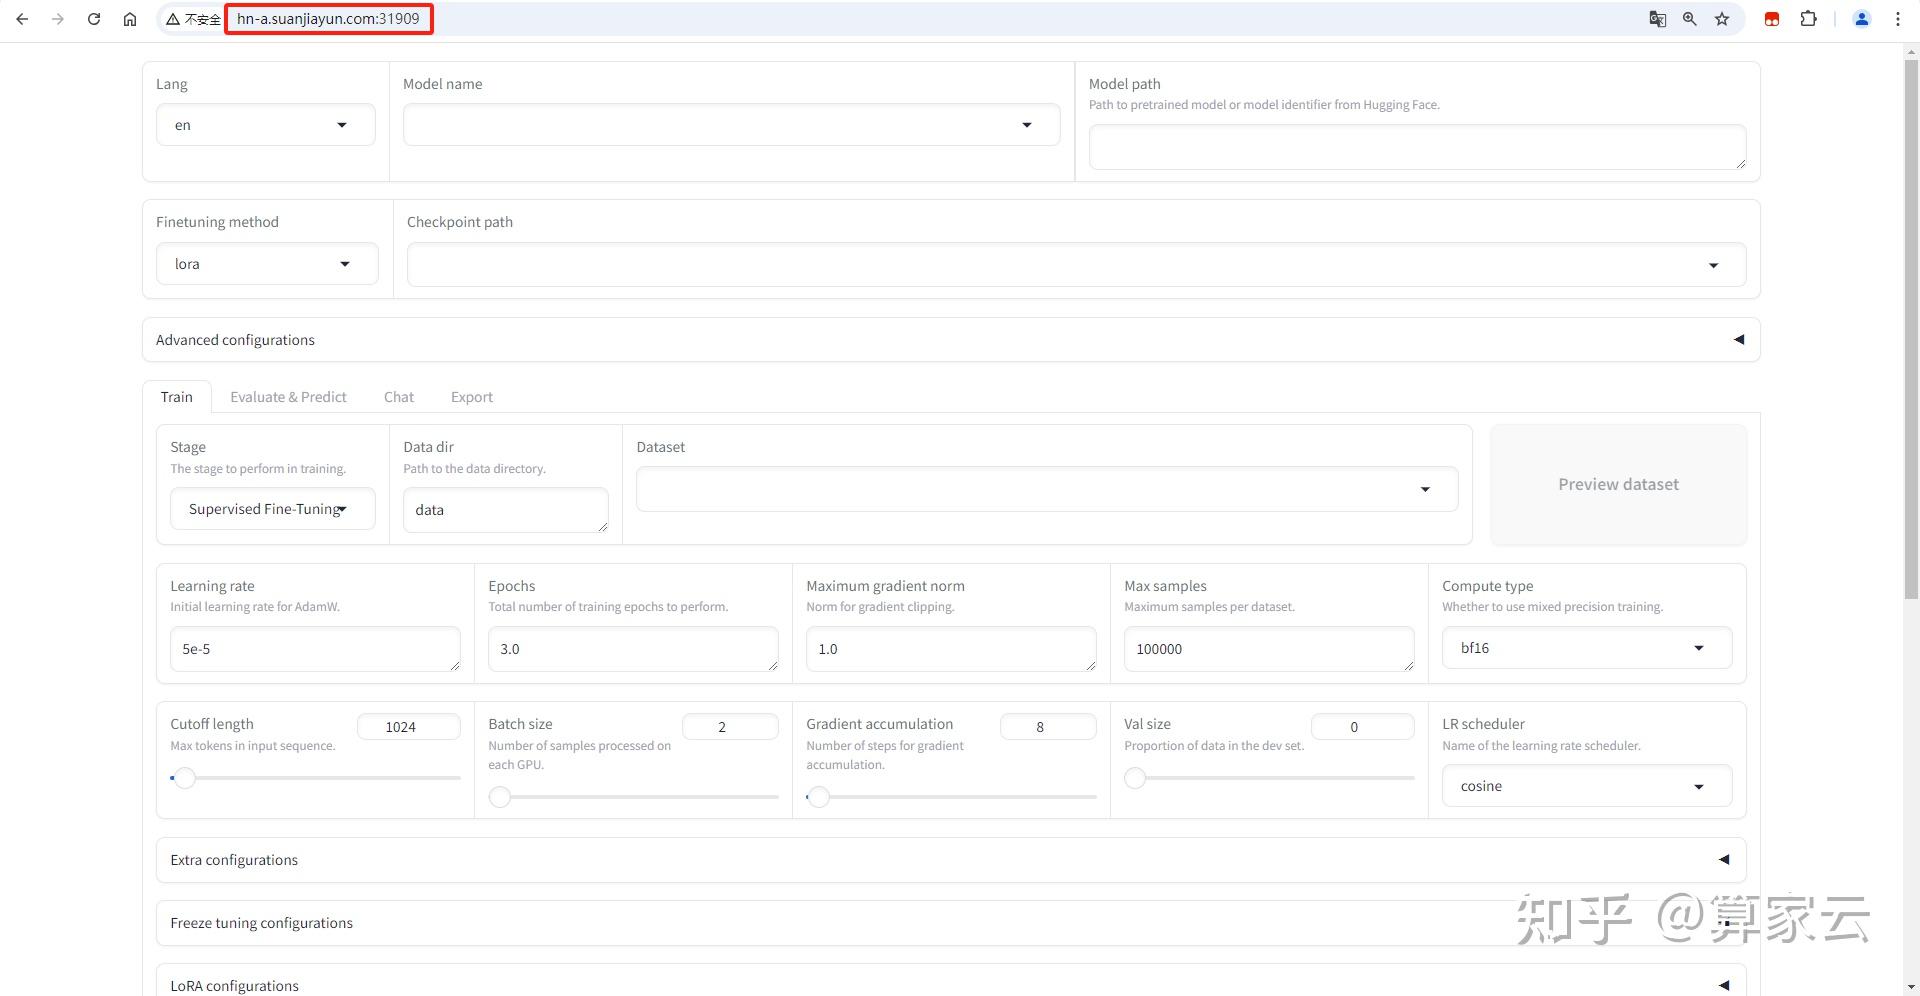Open the Export tab

click(x=472, y=397)
